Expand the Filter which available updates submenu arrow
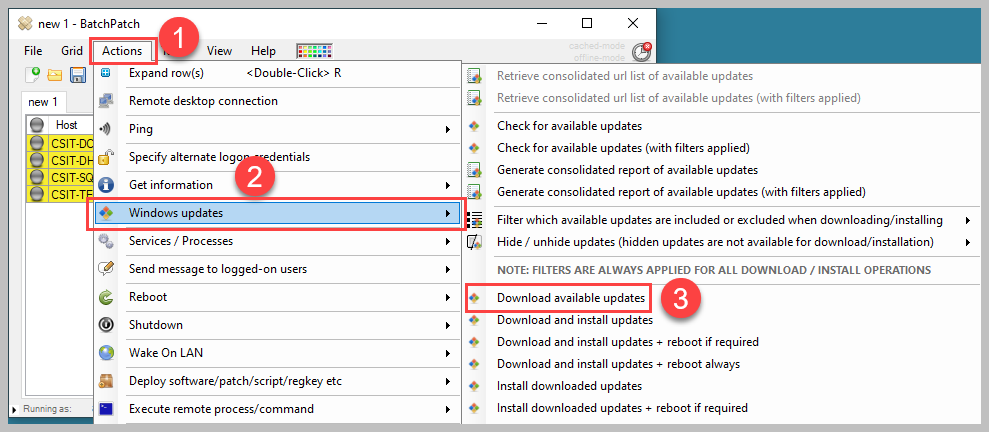This screenshot has width=989, height=432. (x=968, y=220)
